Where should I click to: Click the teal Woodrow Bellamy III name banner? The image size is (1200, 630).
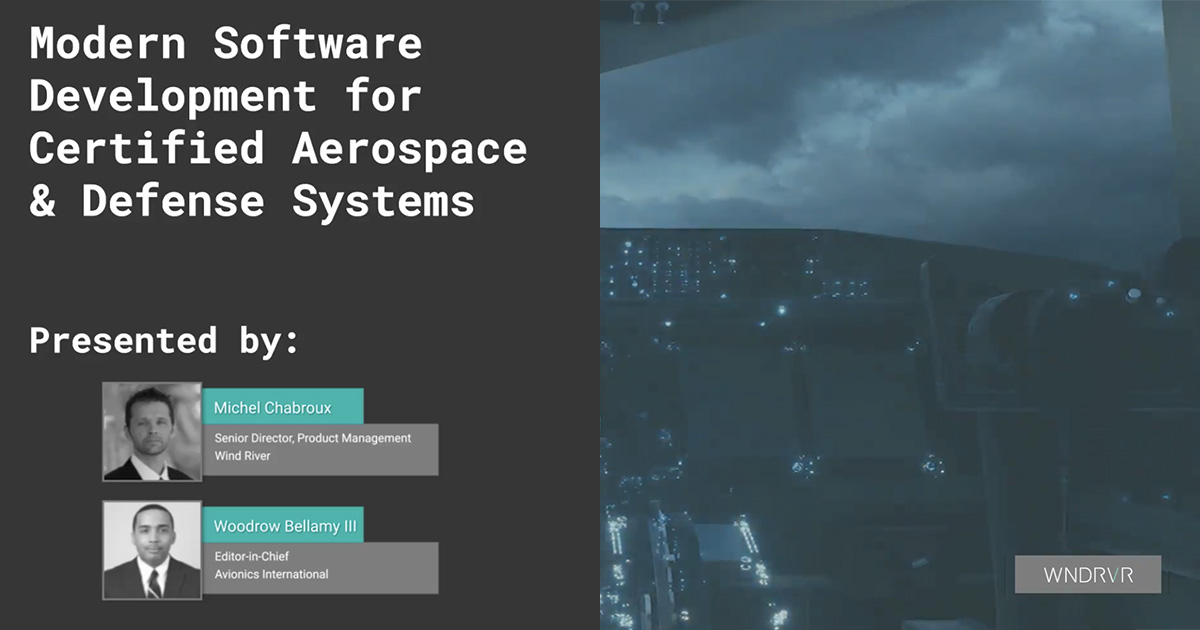[284, 524]
